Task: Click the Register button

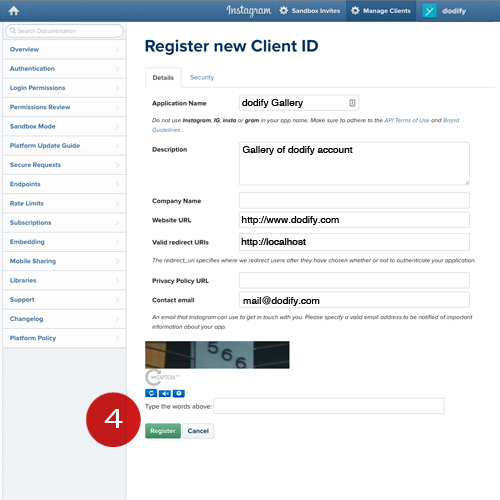Action: [163, 431]
